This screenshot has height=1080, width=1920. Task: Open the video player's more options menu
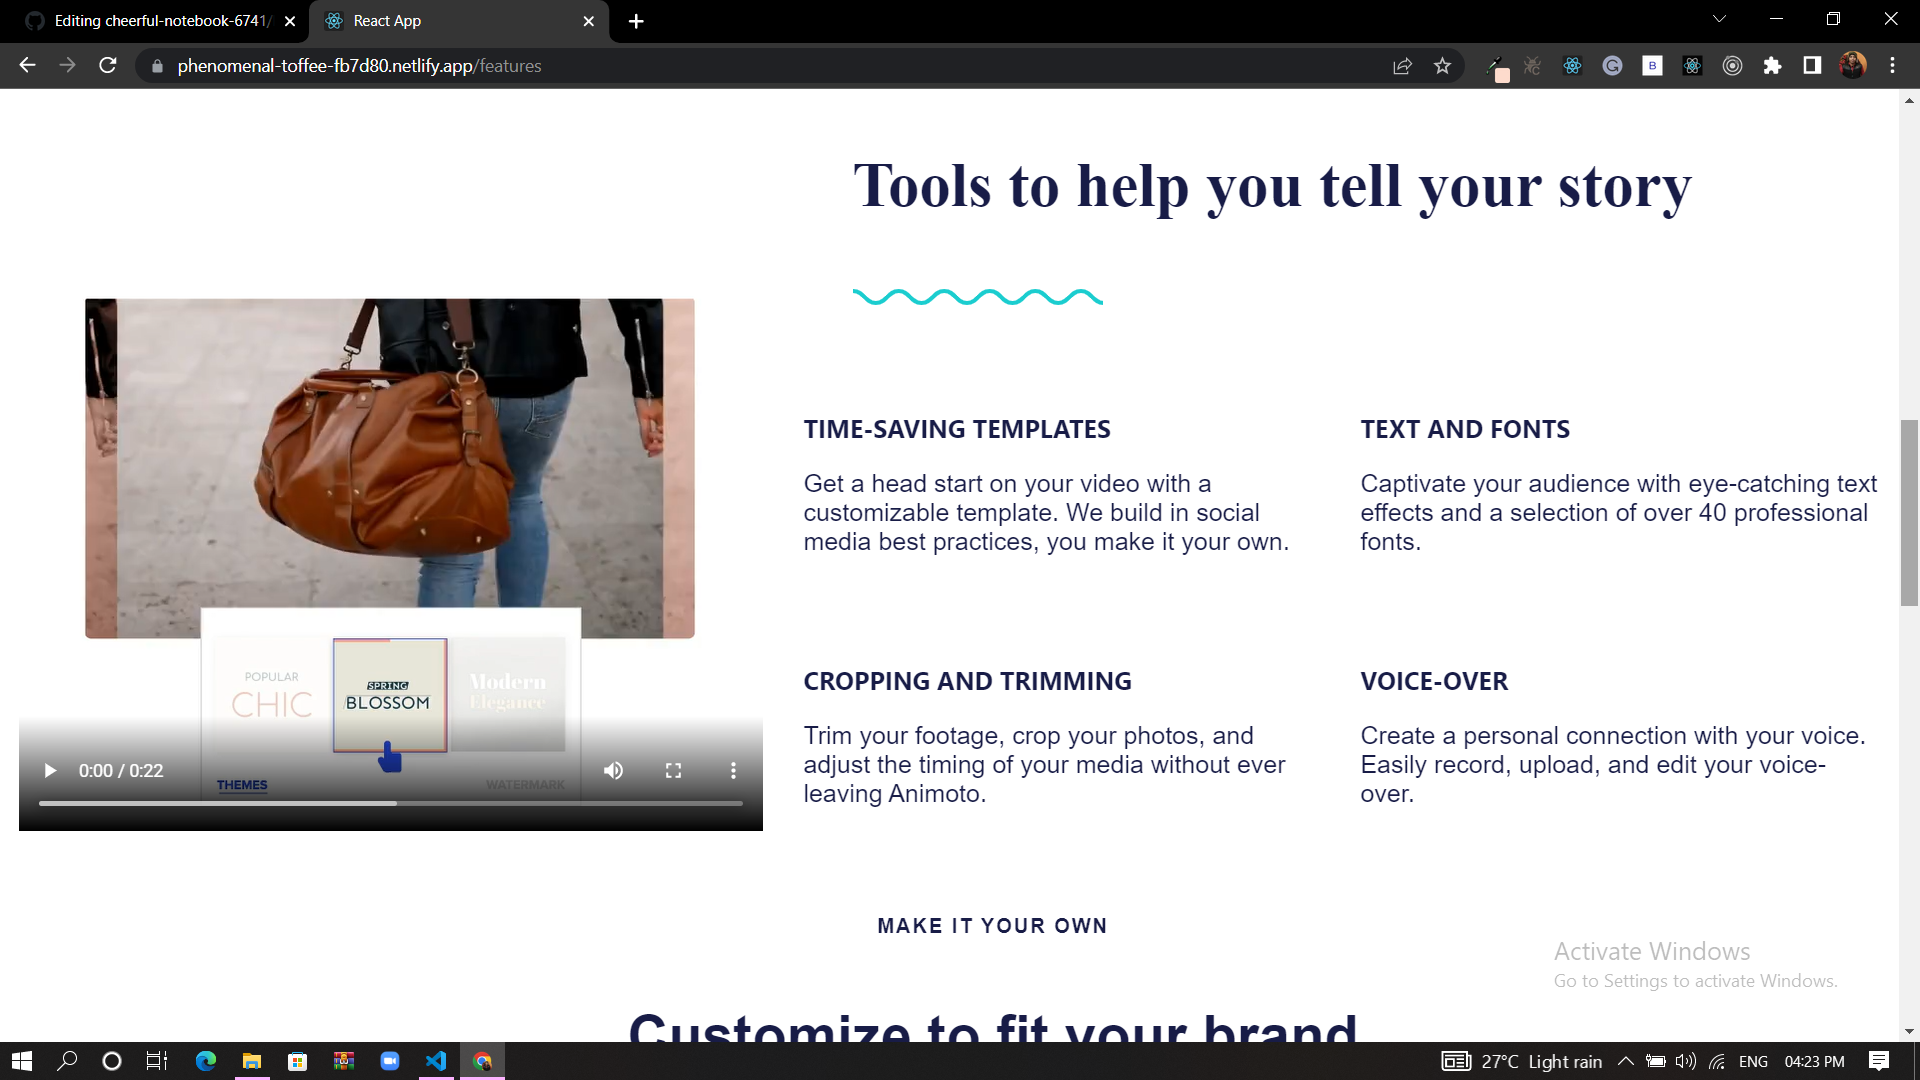click(733, 770)
